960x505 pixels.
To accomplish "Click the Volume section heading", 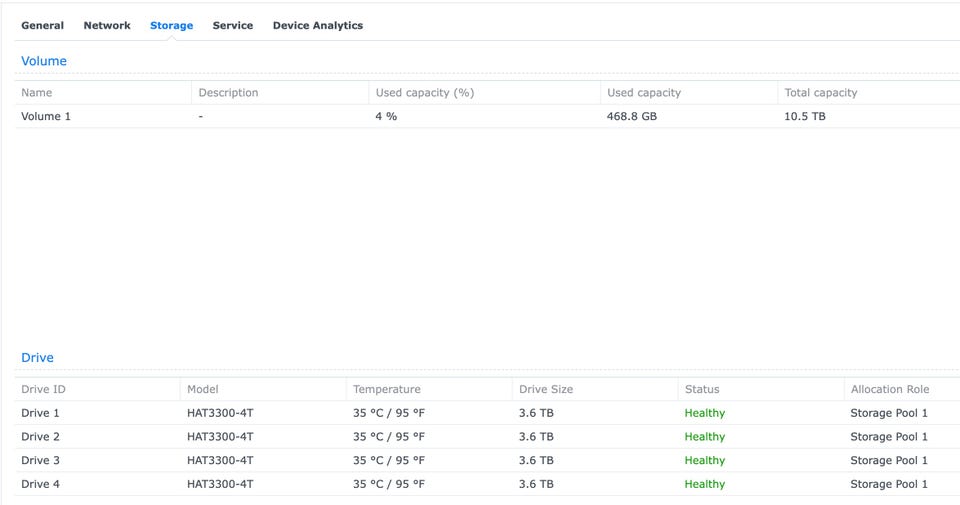I will [x=44, y=61].
